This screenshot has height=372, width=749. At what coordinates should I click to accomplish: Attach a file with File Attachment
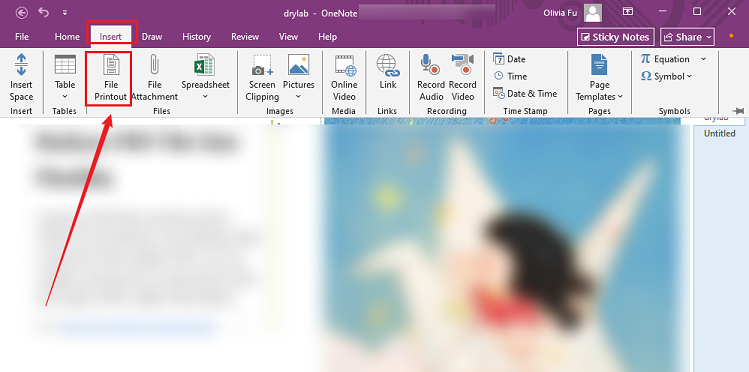pyautogui.click(x=154, y=78)
